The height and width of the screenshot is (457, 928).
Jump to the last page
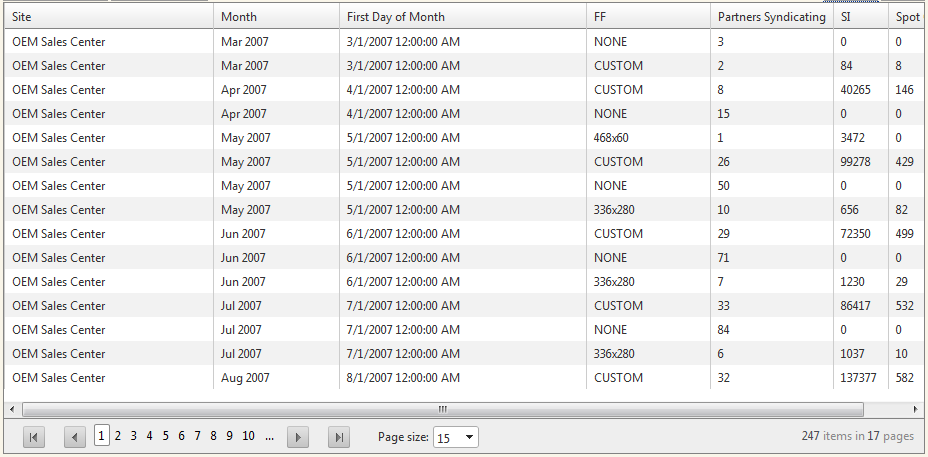[339, 437]
